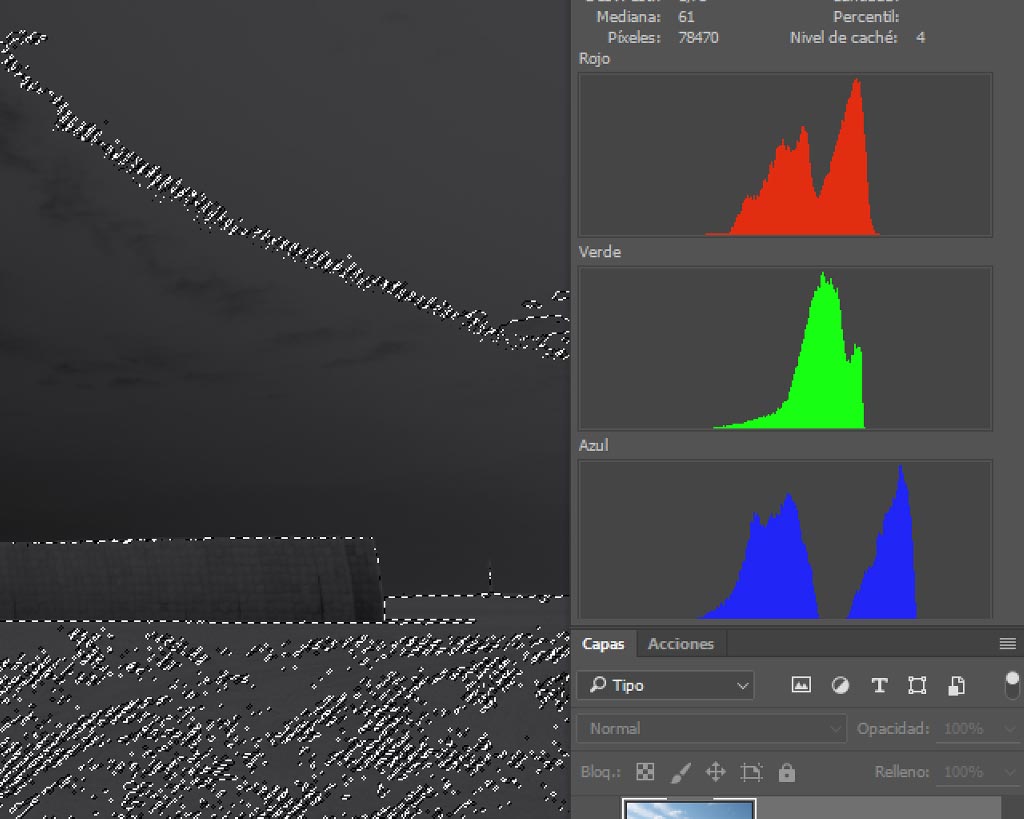Click the Opacidad label

[893, 728]
